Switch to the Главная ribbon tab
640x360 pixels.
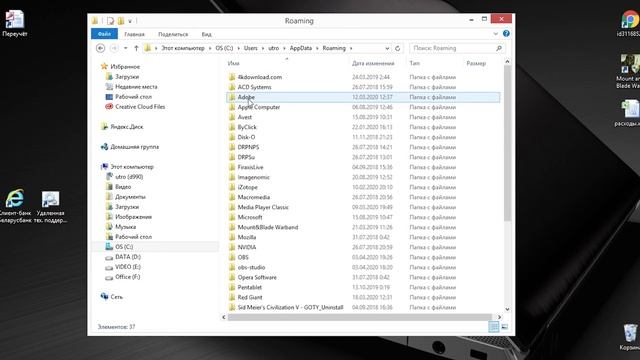(134, 34)
